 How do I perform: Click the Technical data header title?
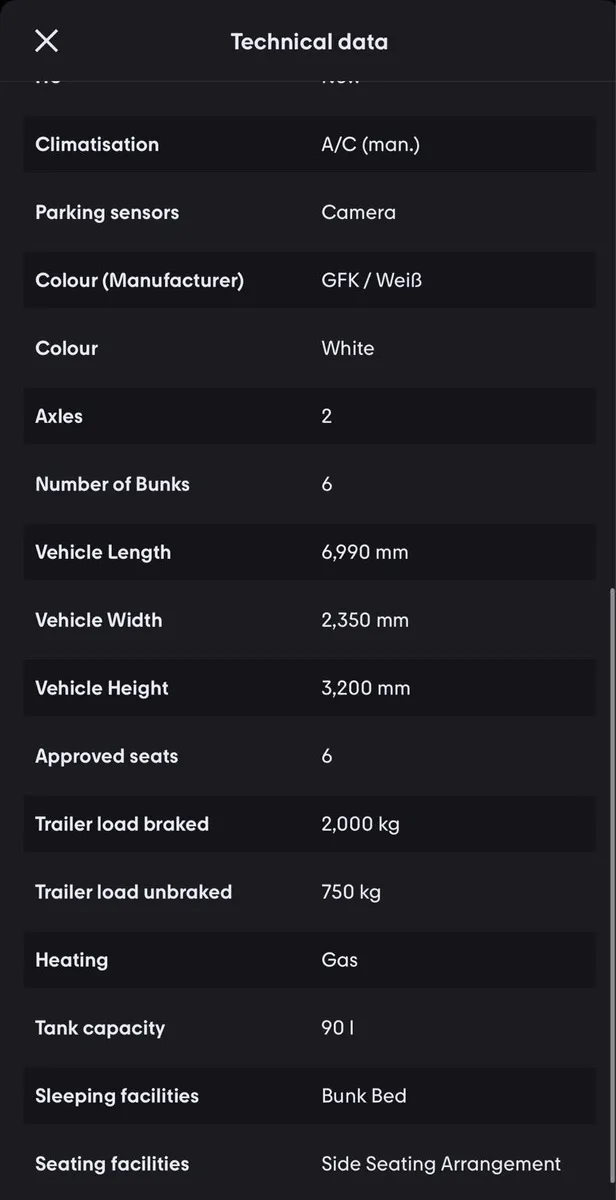click(309, 42)
